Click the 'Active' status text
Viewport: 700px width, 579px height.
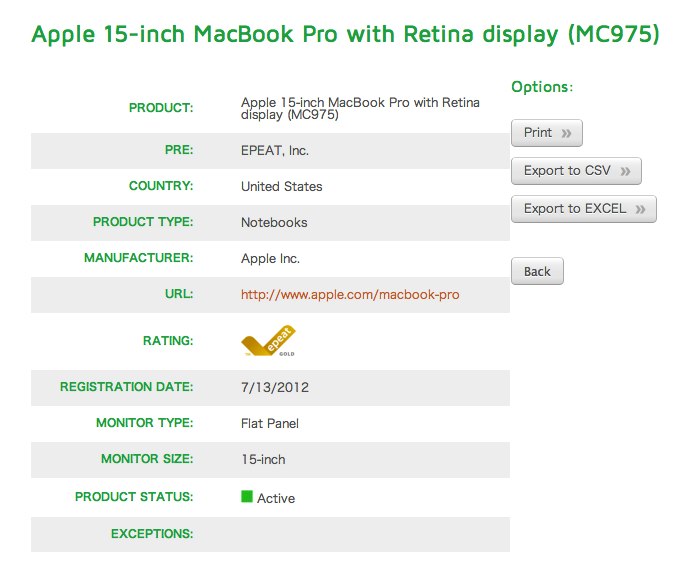coord(276,498)
